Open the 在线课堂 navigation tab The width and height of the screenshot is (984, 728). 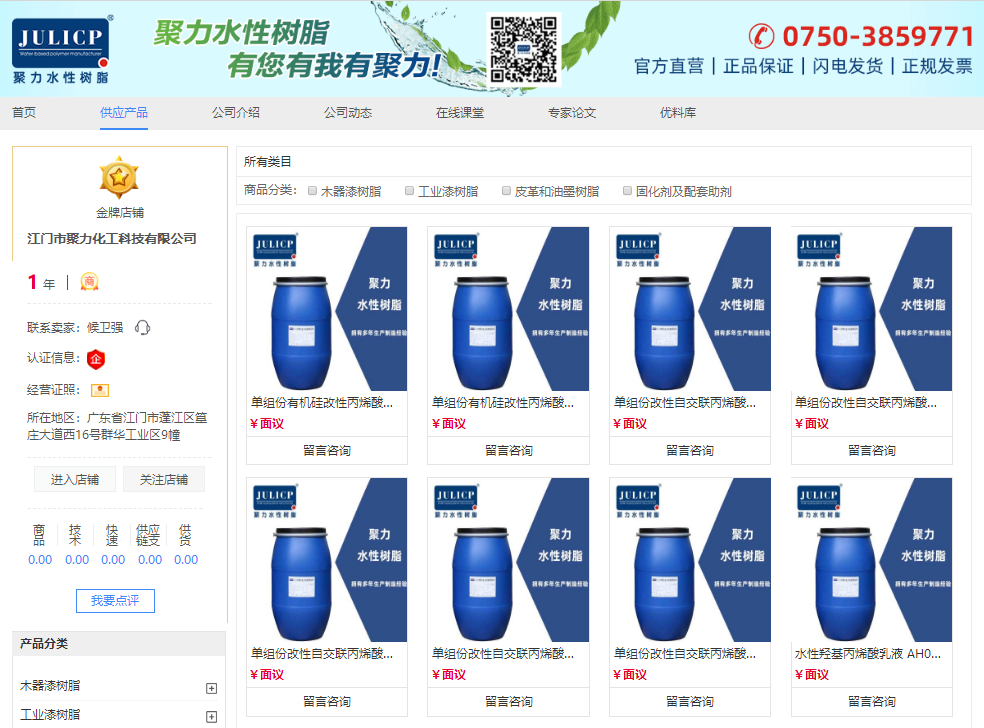460,113
